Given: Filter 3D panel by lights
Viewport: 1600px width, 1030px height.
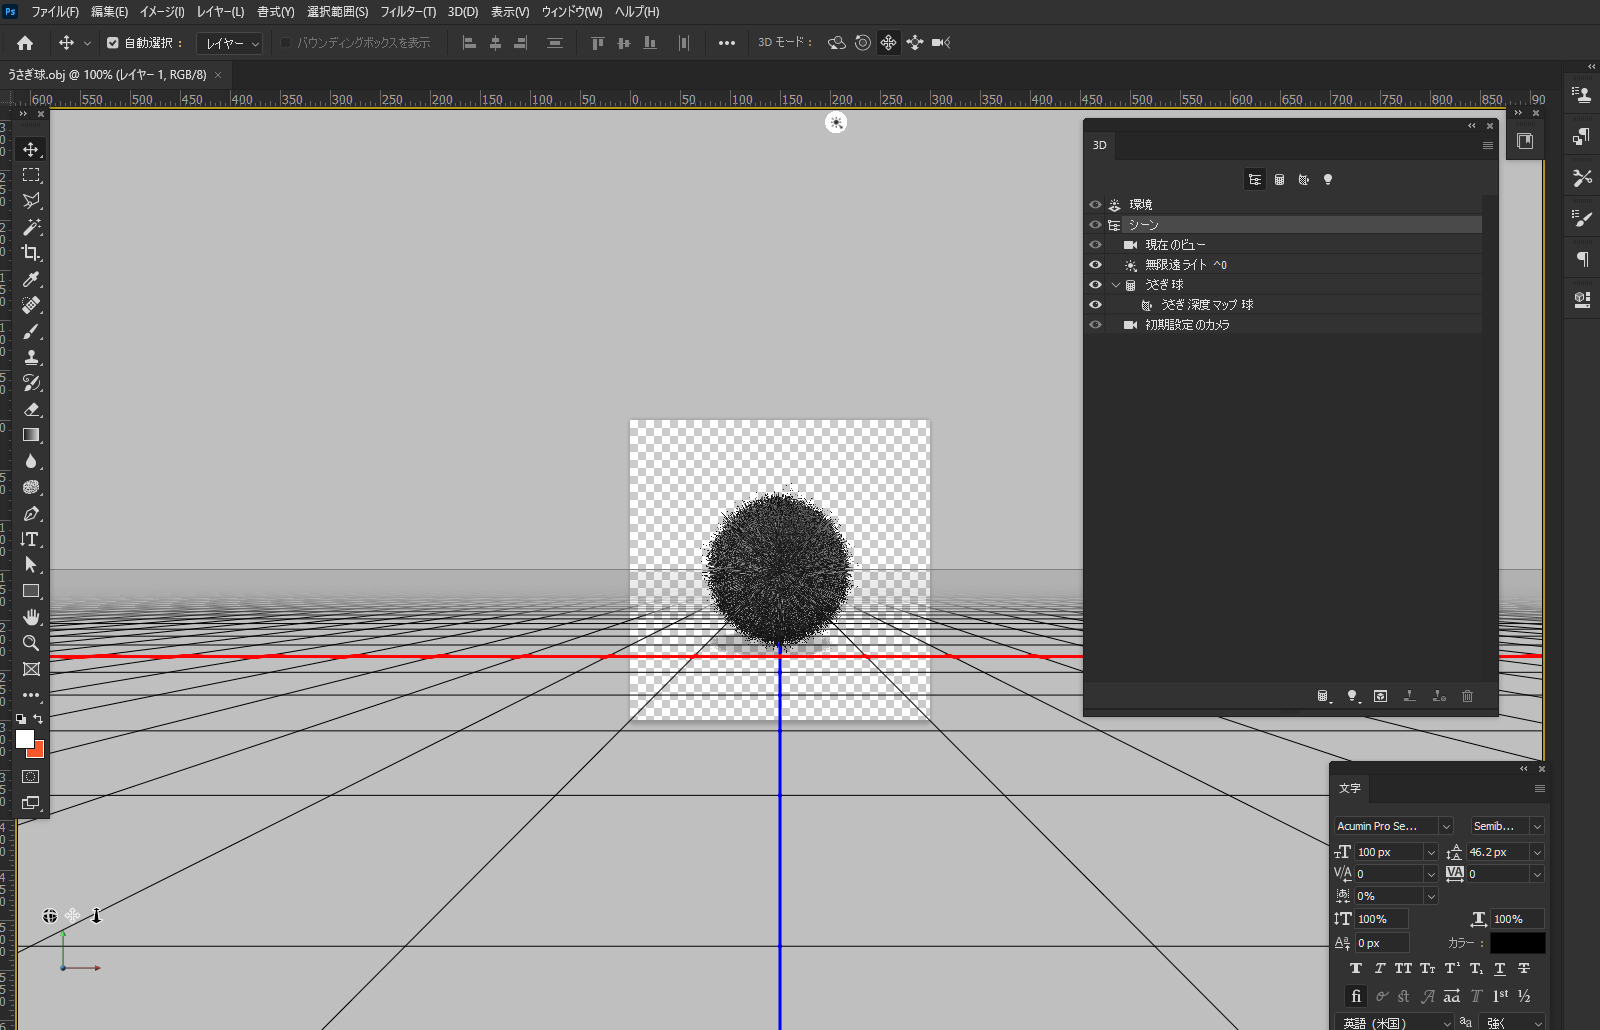Looking at the screenshot, I should 1328,180.
